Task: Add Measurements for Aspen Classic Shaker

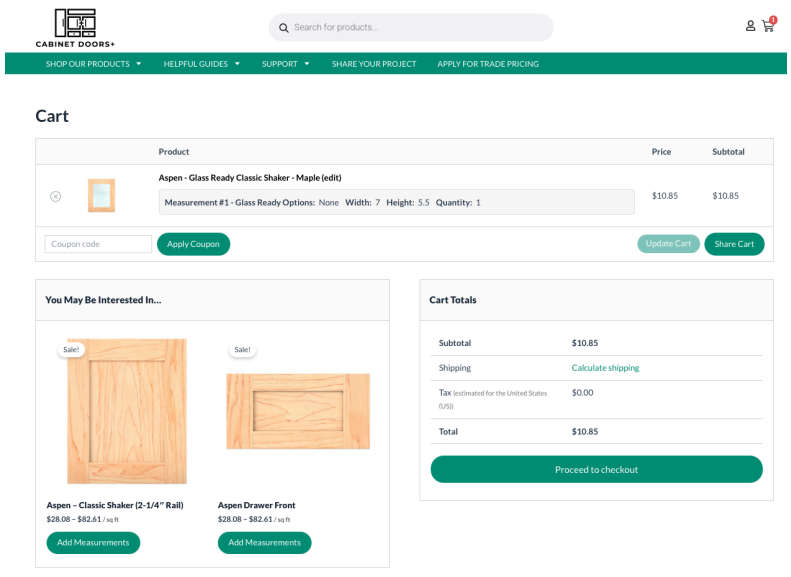Action: click(x=93, y=543)
